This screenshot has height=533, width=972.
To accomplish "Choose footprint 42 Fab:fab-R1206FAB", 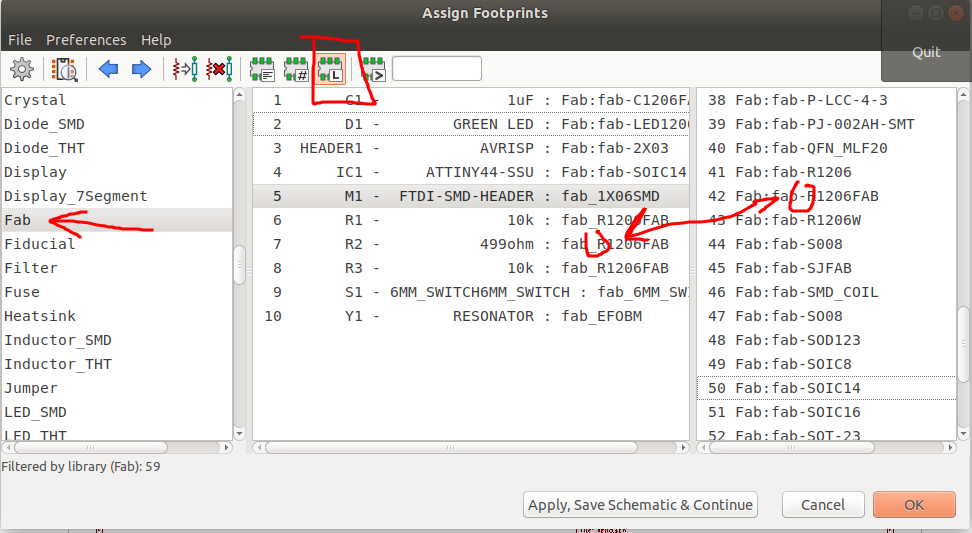I will [x=826, y=196].
